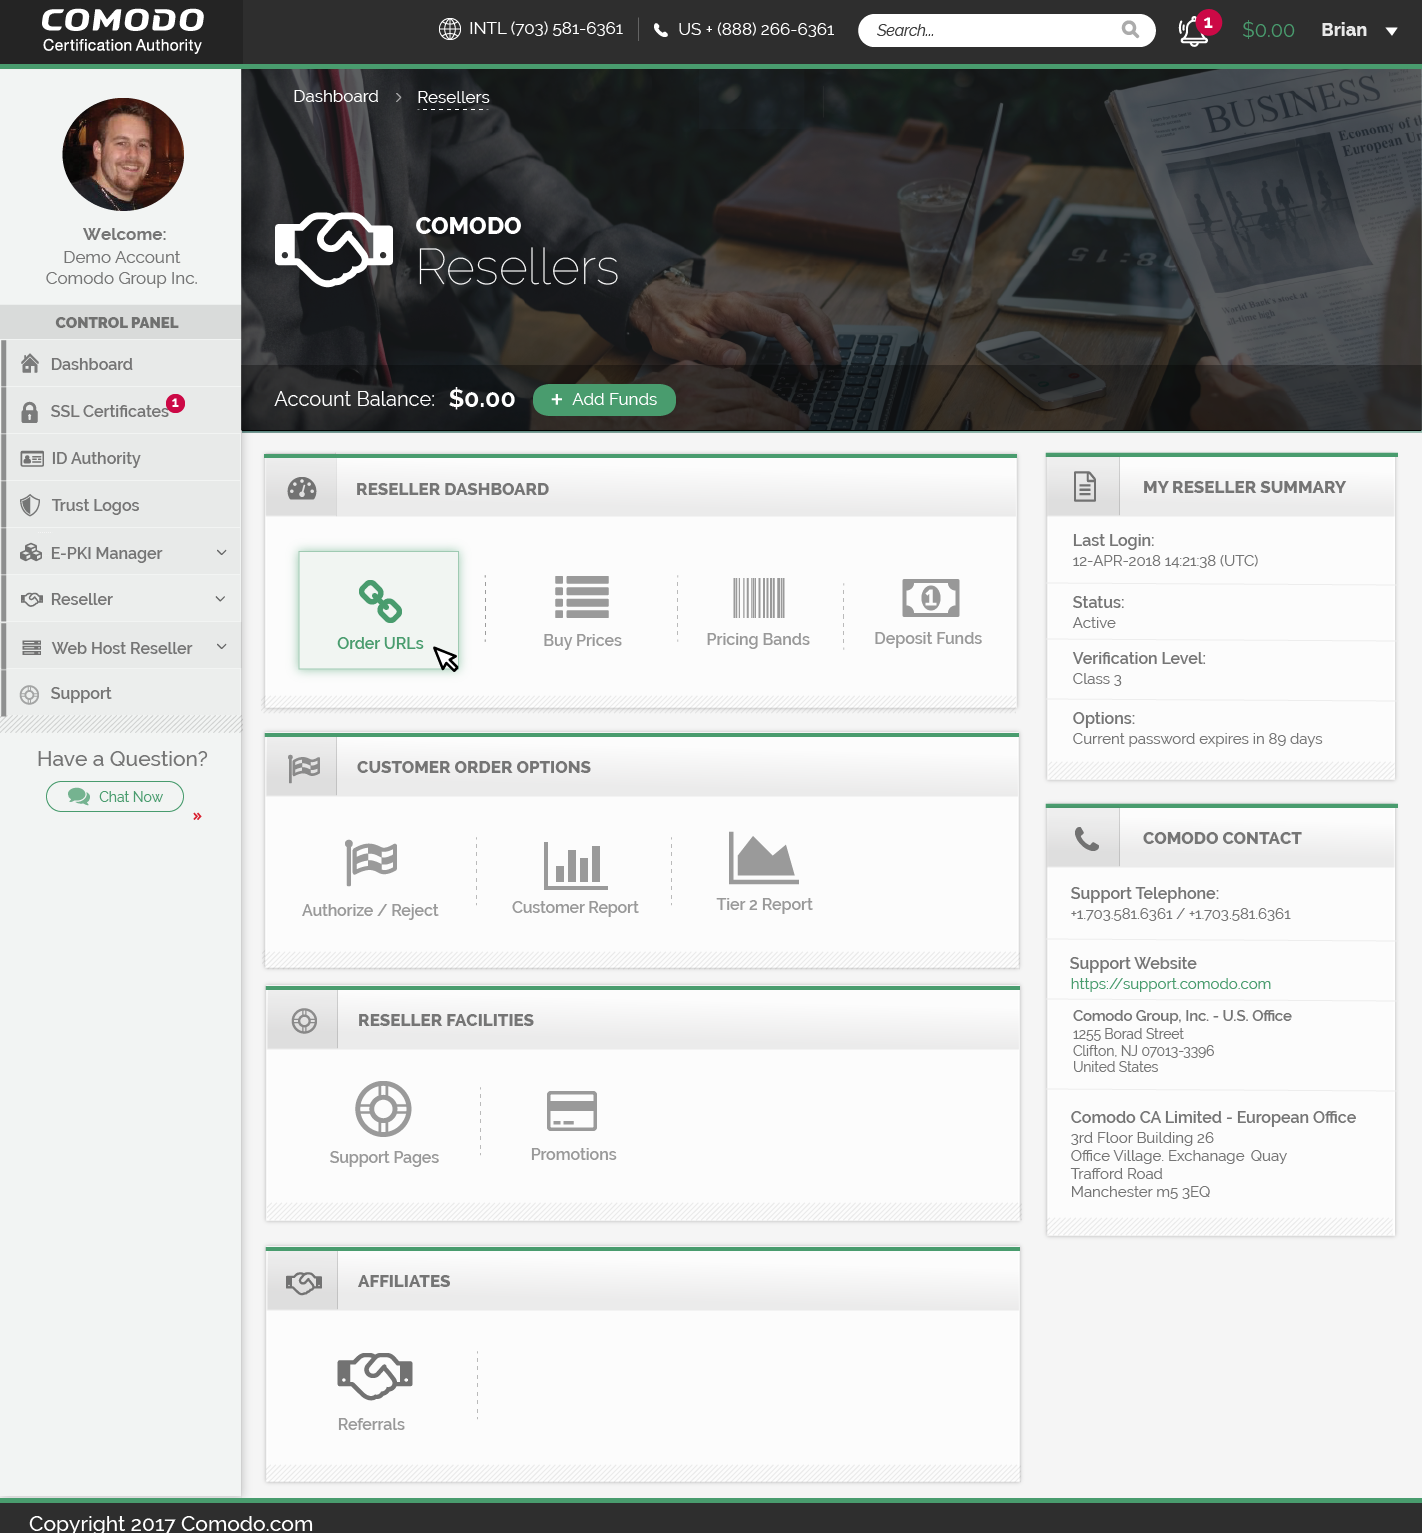Open the Pricing Bands barcode icon

tap(758, 598)
